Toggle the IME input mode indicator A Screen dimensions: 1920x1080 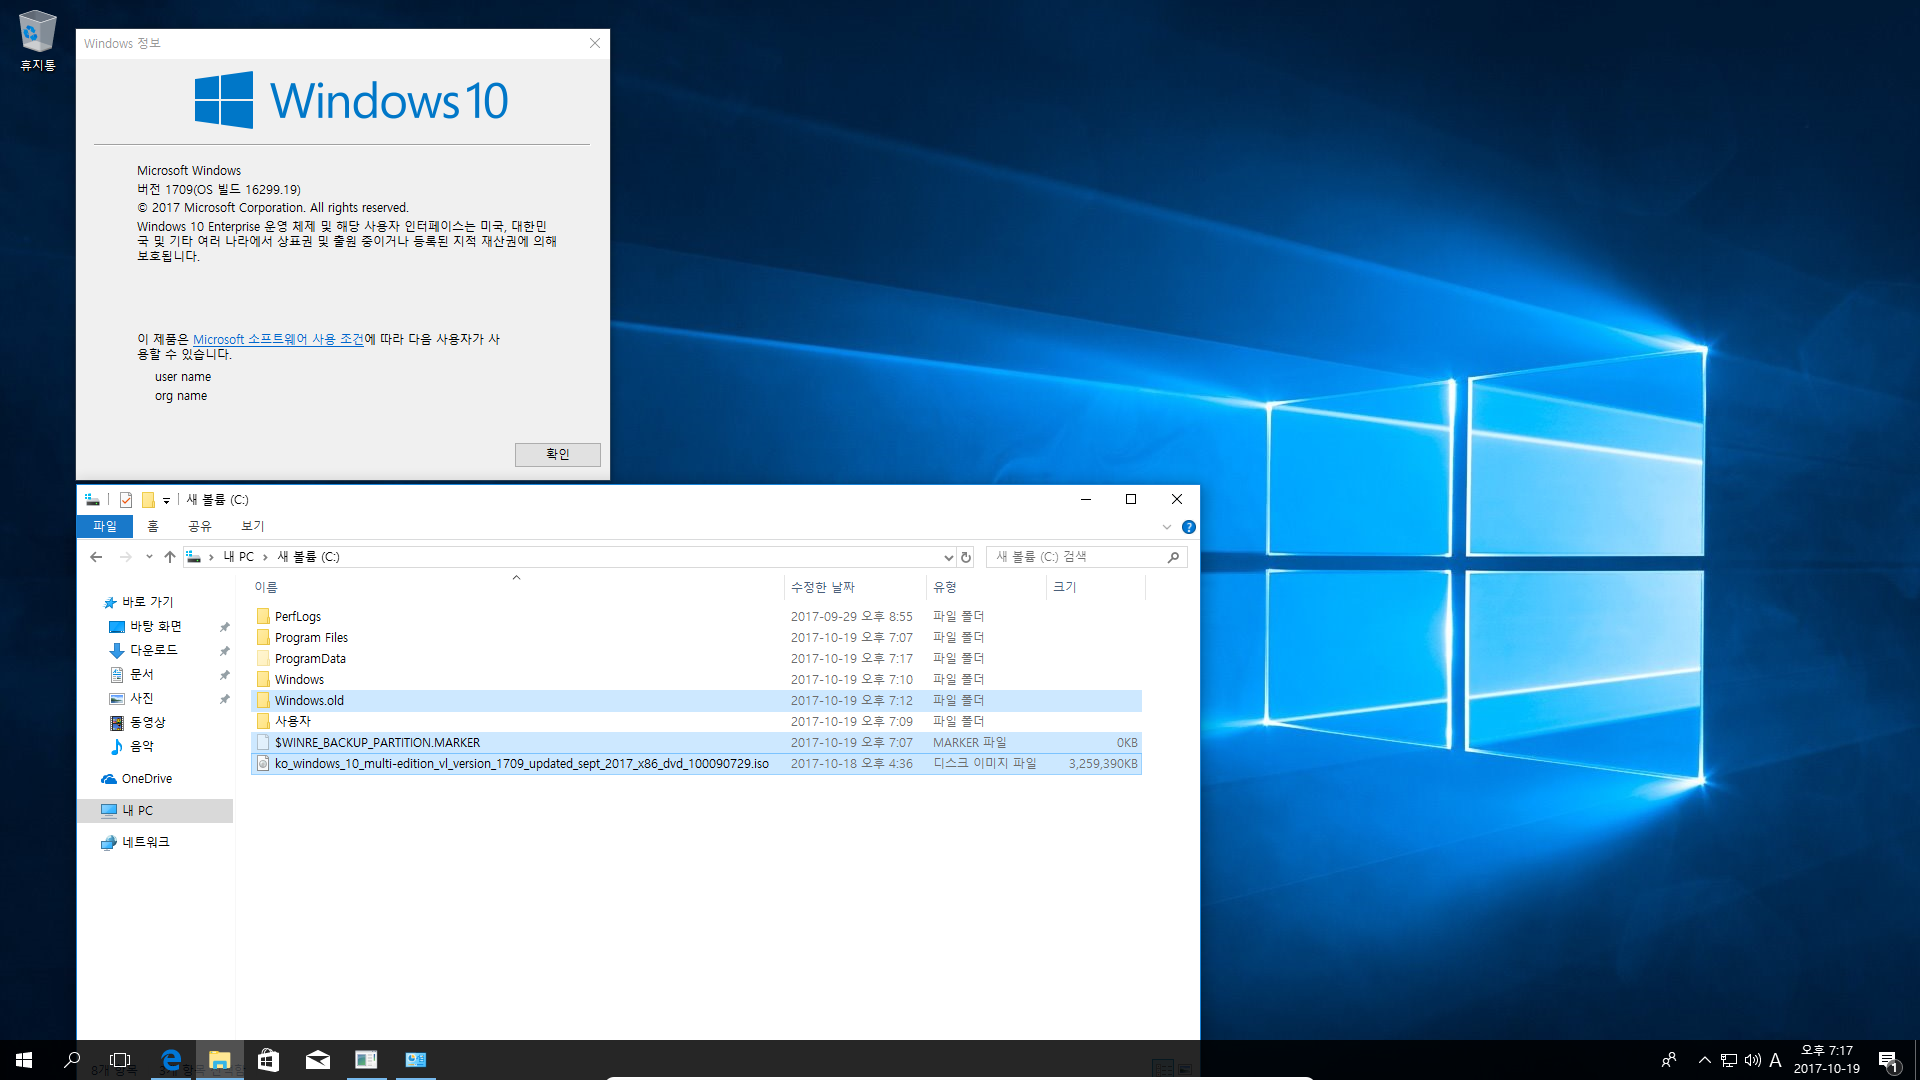(x=1776, y=1060)
